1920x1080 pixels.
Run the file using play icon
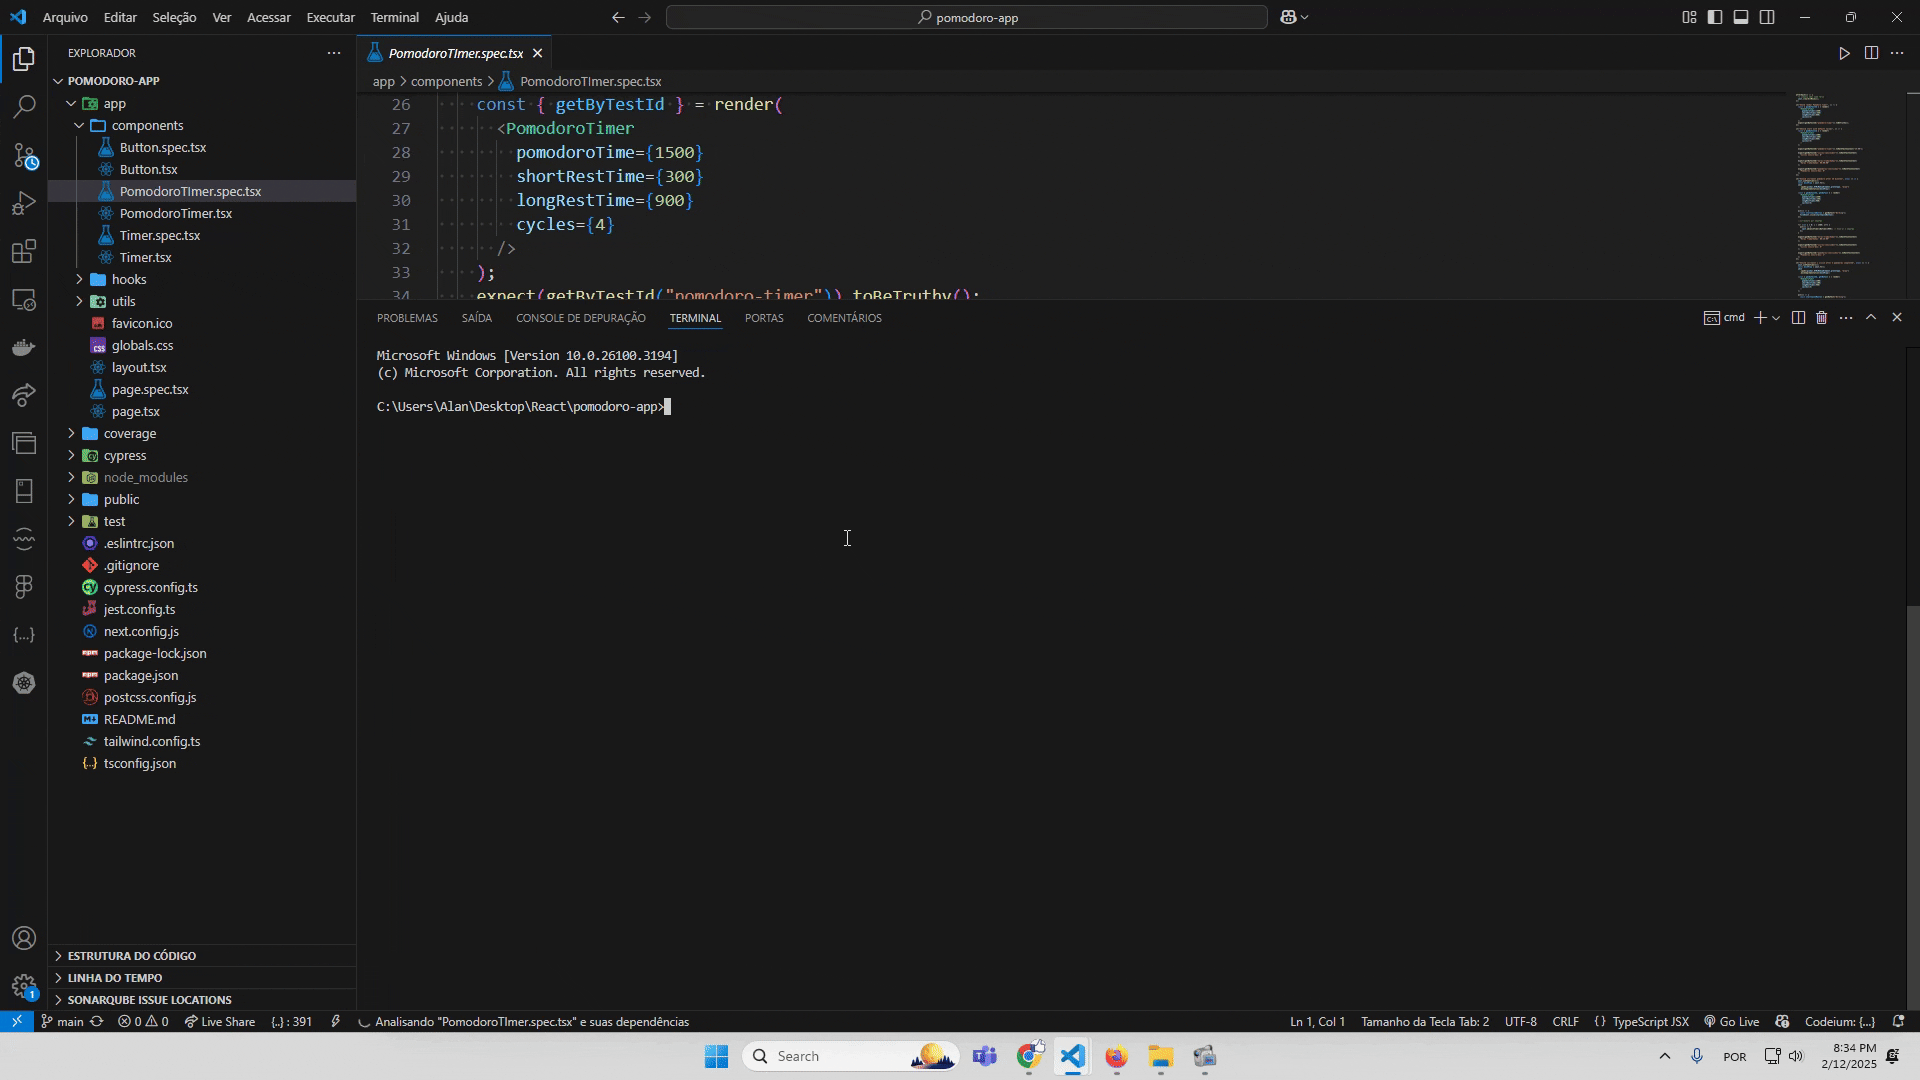pyautogui.click(x=1844, y=53)
